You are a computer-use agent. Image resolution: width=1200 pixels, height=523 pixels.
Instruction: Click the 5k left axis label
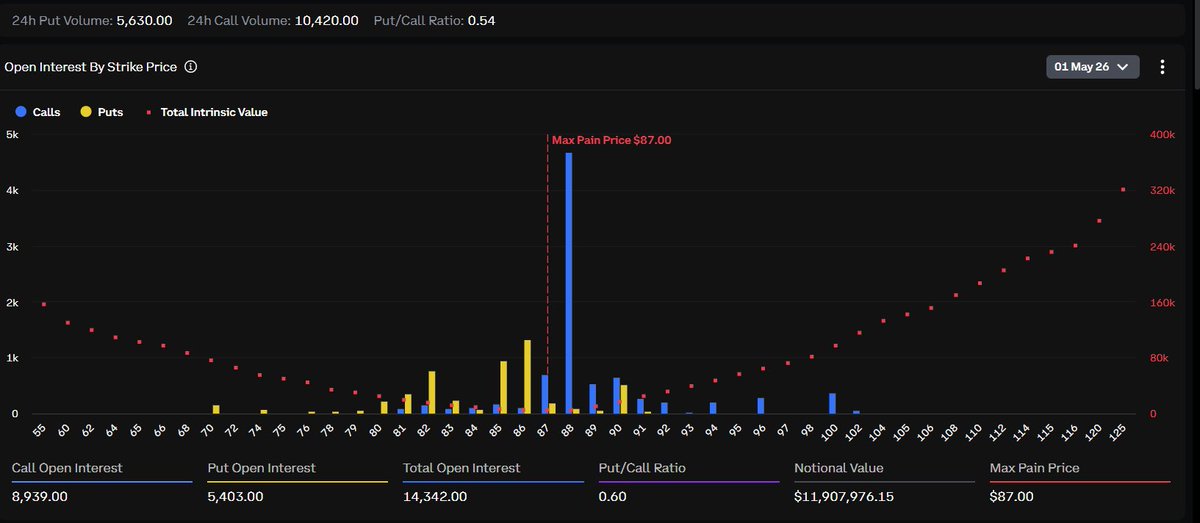(12, 135)
